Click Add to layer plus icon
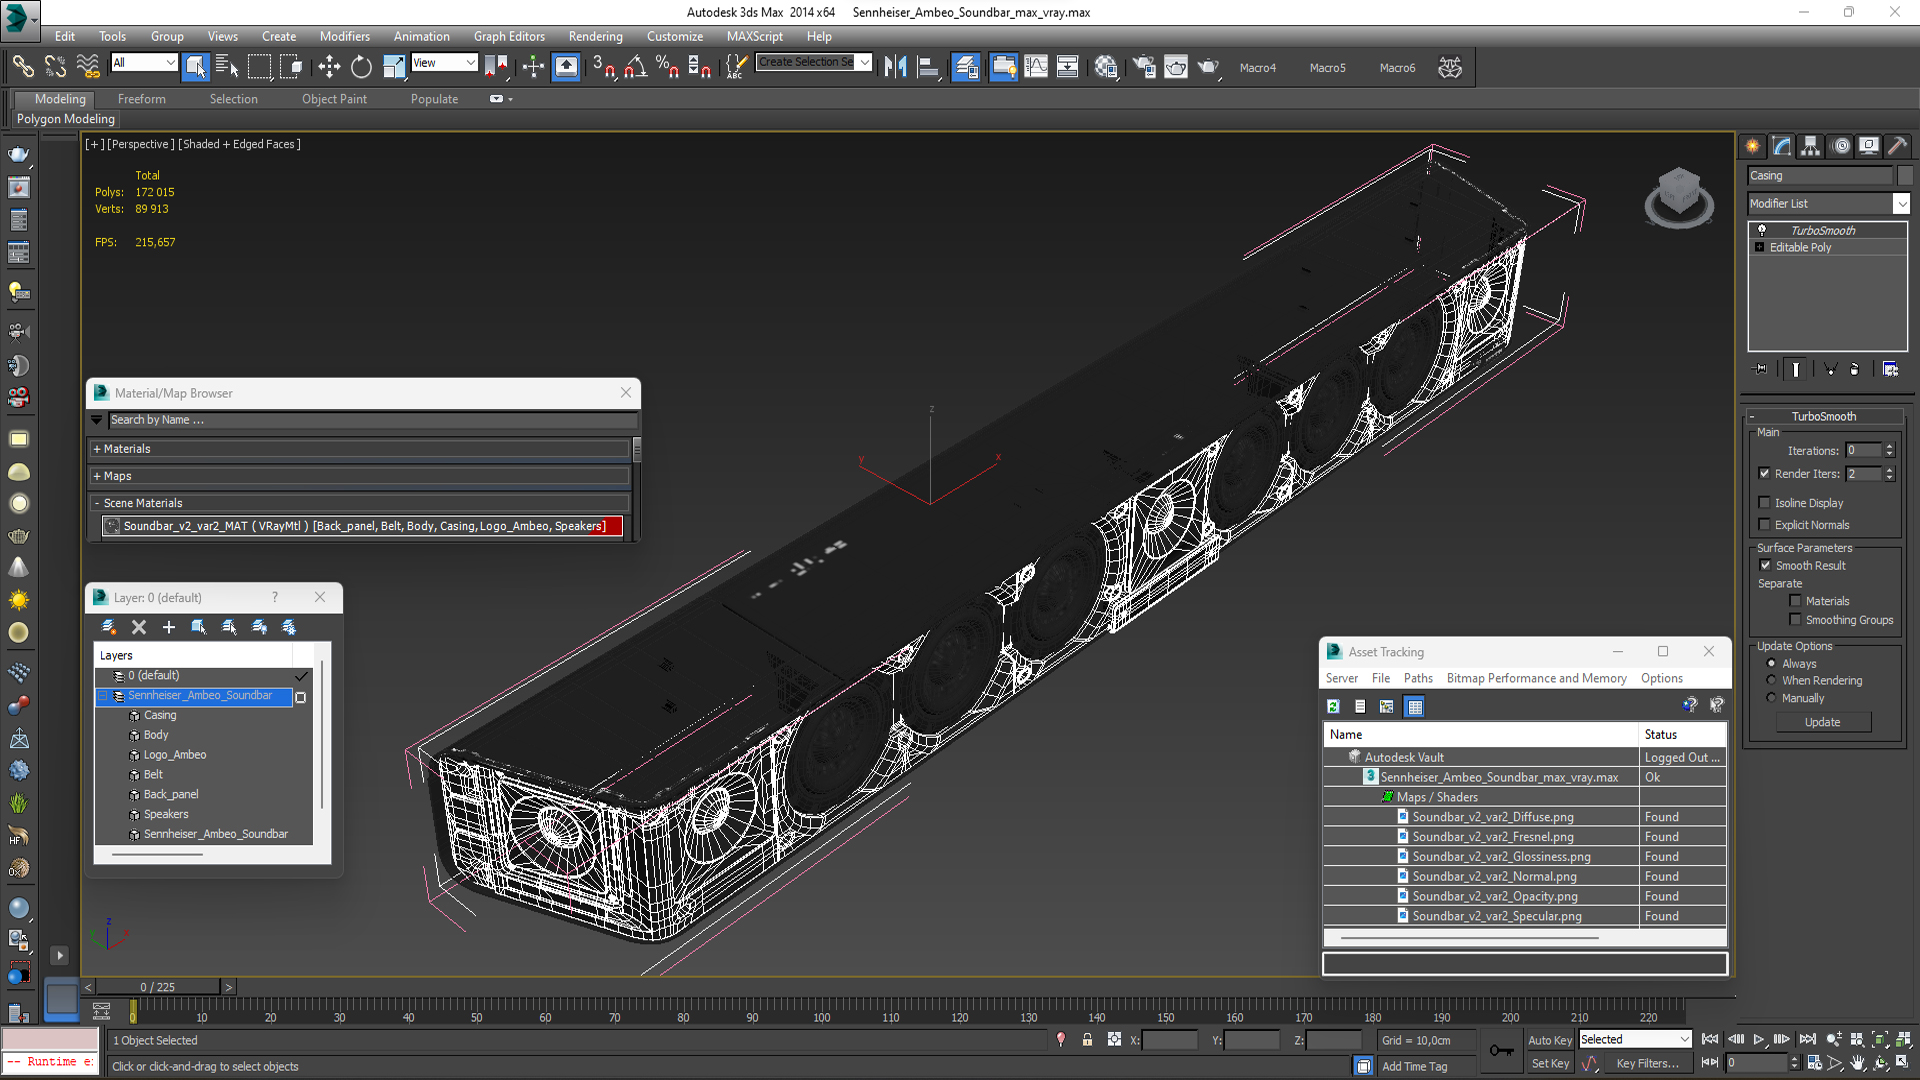The height and width of the screenshot is (1080, 1920). point(169,627)
